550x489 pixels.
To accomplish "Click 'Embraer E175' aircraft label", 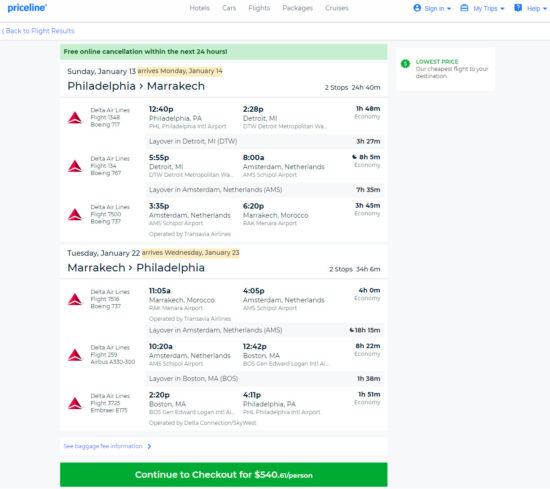I will tap(109, 410).
